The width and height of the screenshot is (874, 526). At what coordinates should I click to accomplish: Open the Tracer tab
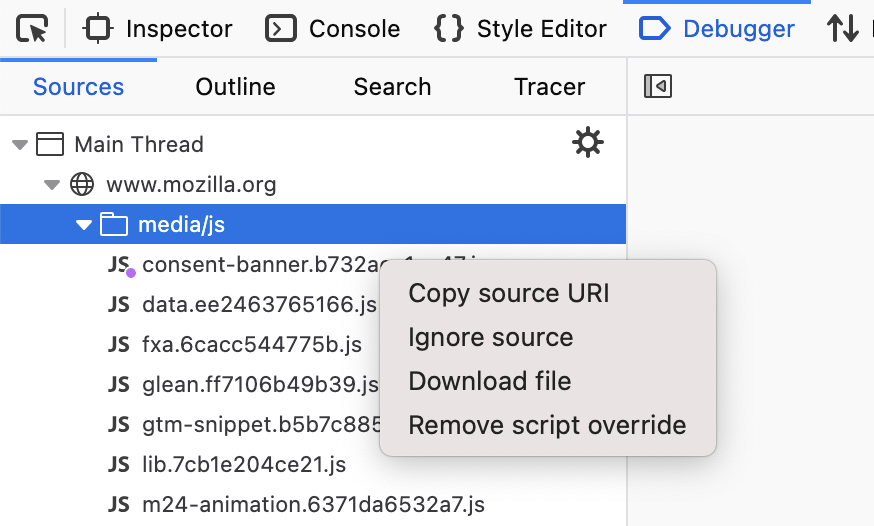(x=549, y=87)
